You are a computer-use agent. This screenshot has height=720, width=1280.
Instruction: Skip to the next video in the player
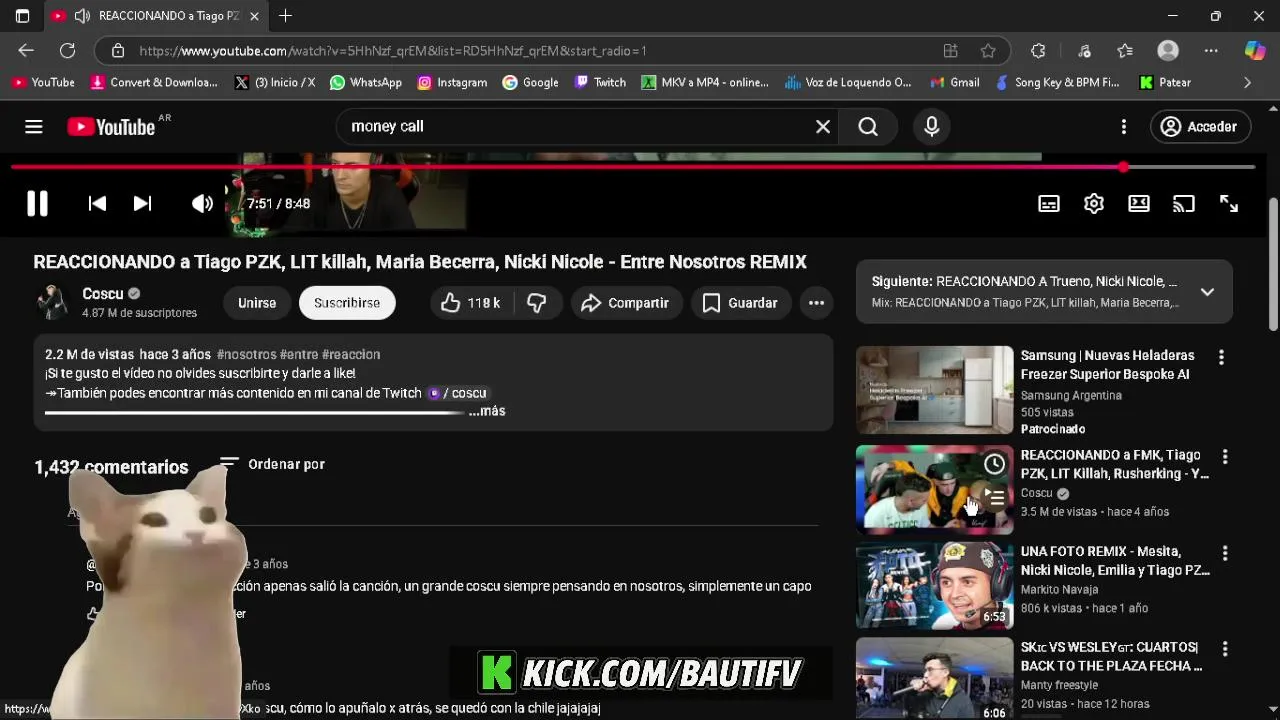(x=142, y=203)
